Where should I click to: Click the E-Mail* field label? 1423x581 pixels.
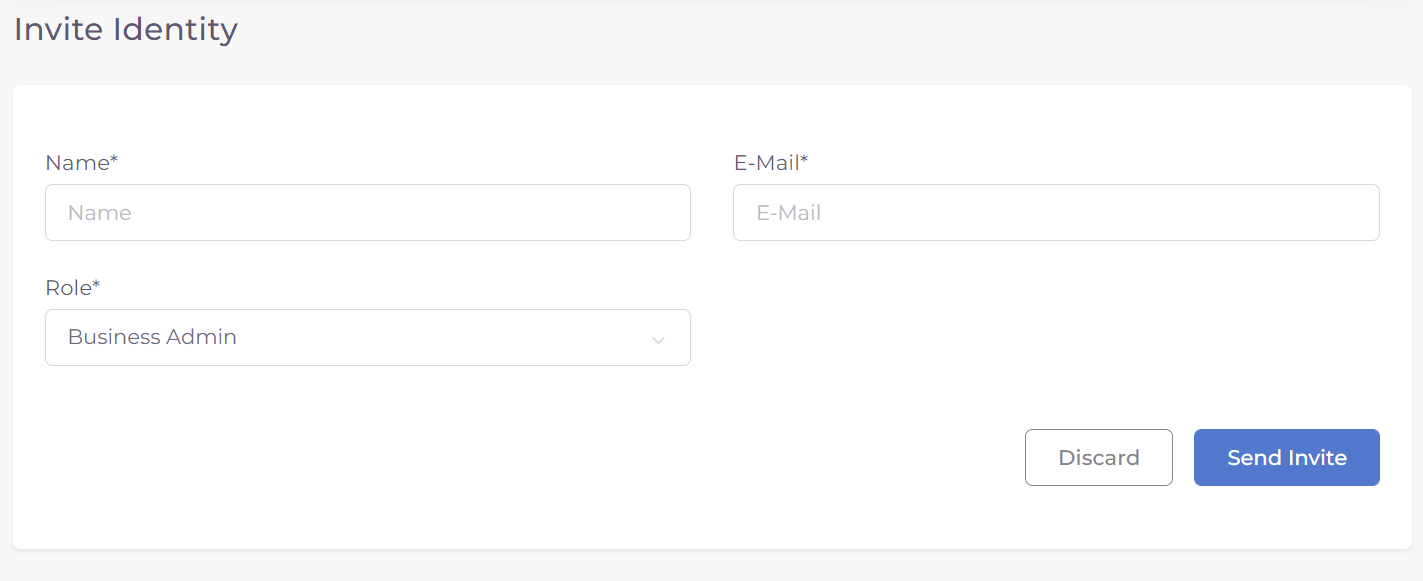pos(770,163)
